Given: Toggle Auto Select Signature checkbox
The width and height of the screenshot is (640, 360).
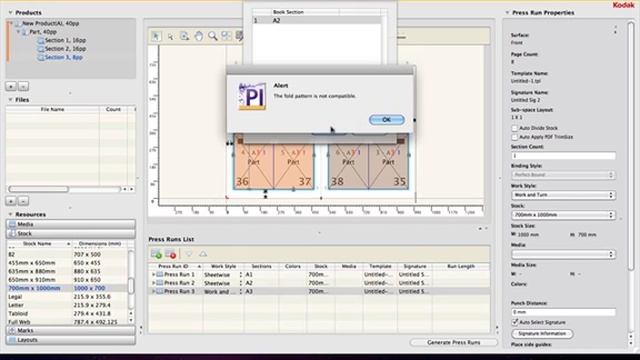Looking at the screenshot, I should [515, 322].
